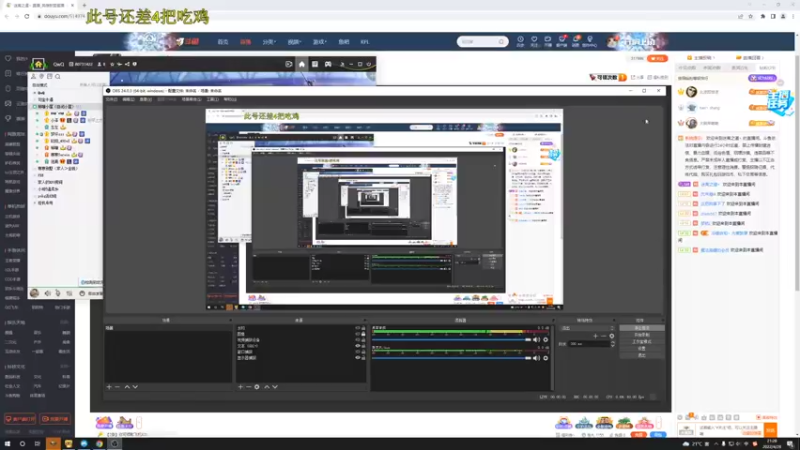Click orange send button beside chat input
Screen dimensions: 800x450
[770, 429]
